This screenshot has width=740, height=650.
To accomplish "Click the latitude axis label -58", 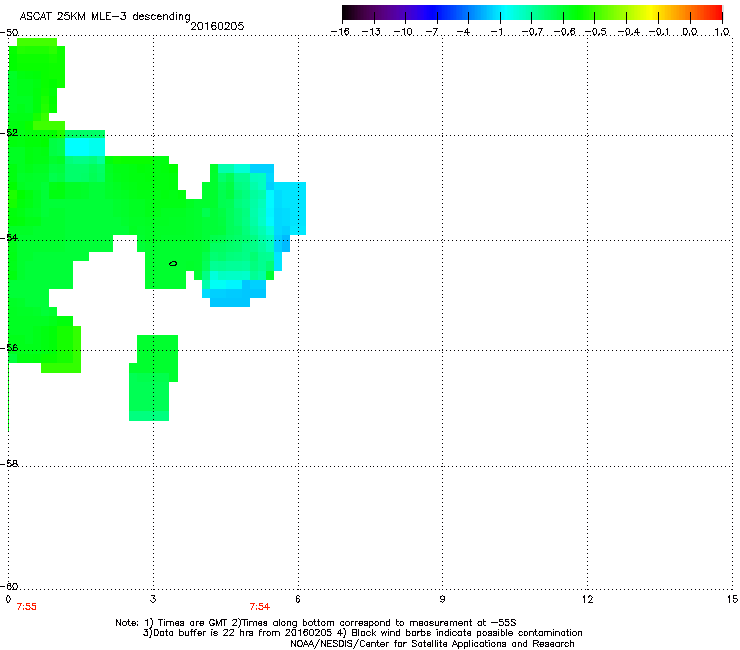I will click(x=9, y=464).
